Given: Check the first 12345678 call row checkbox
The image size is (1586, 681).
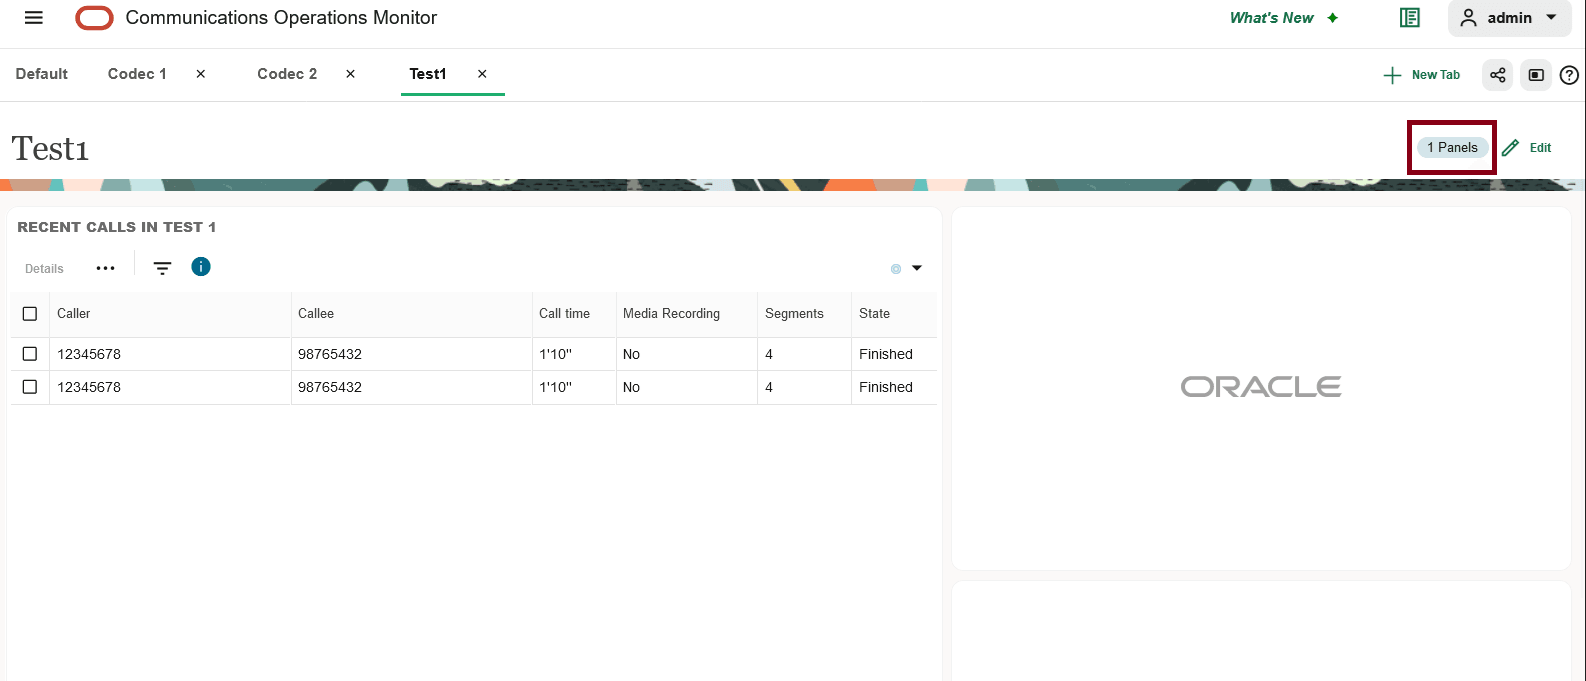Looking at the screenshot, I should coord(30,354).
